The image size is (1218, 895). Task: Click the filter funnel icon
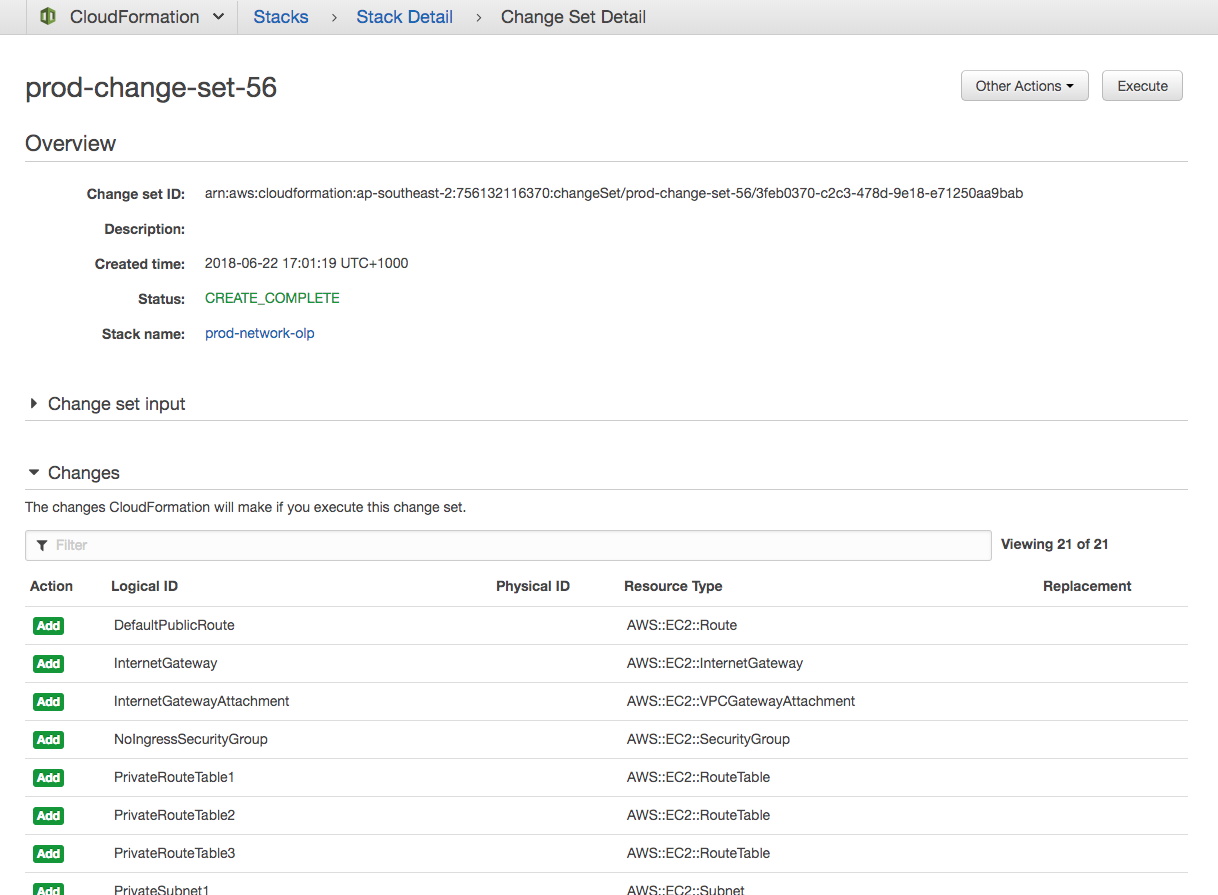point(42,545)
